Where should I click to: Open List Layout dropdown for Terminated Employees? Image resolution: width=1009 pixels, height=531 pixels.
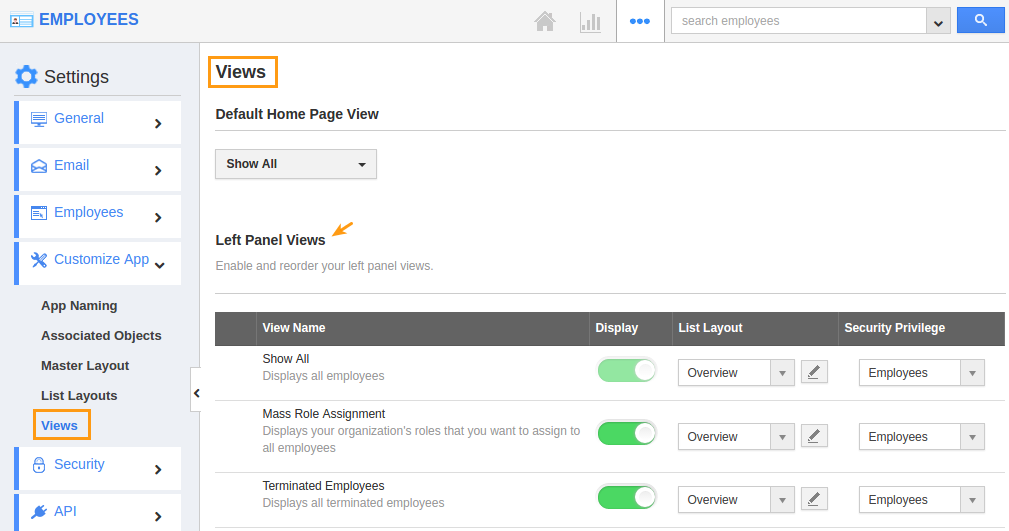click(x=736, y=500)
